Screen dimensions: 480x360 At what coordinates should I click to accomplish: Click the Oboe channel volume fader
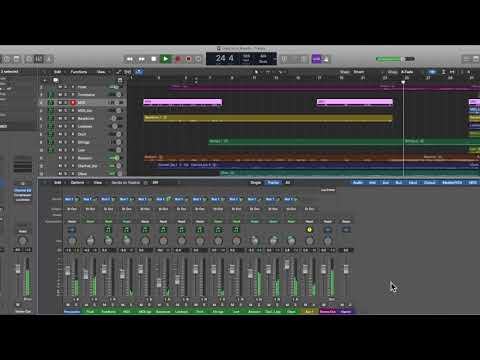(287, 265)
